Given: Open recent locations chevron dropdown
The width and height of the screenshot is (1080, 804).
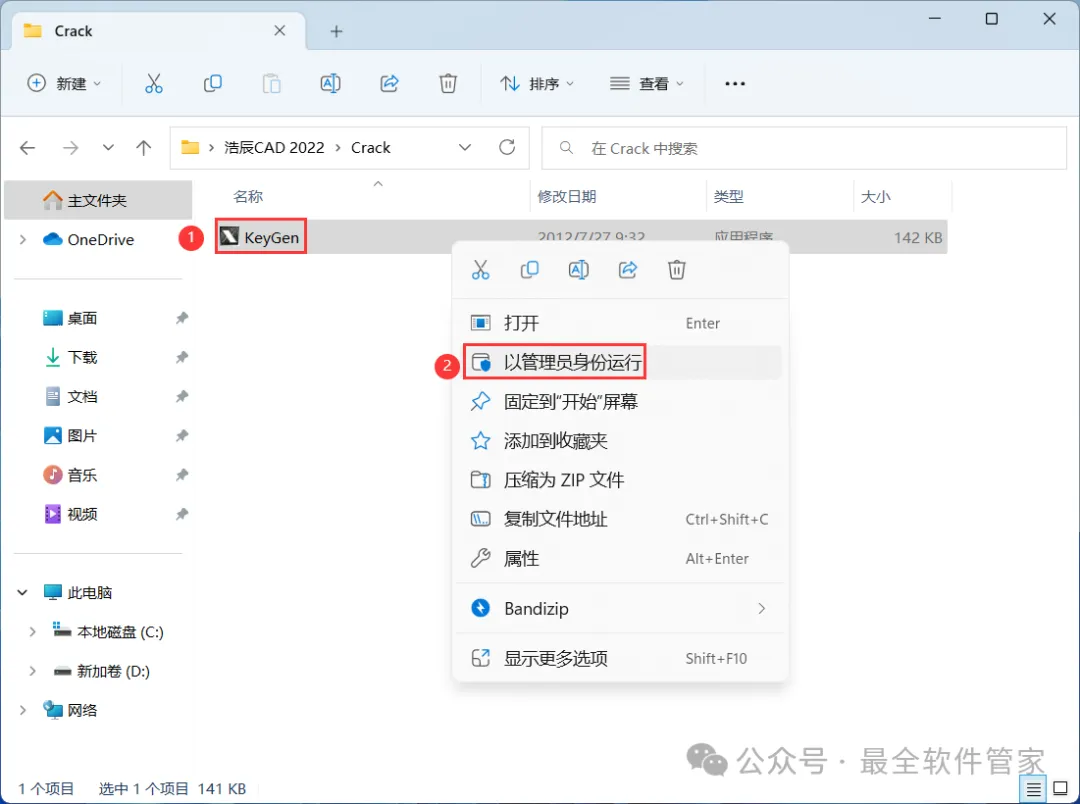Looking at the screenshot, I should (108, 147).
